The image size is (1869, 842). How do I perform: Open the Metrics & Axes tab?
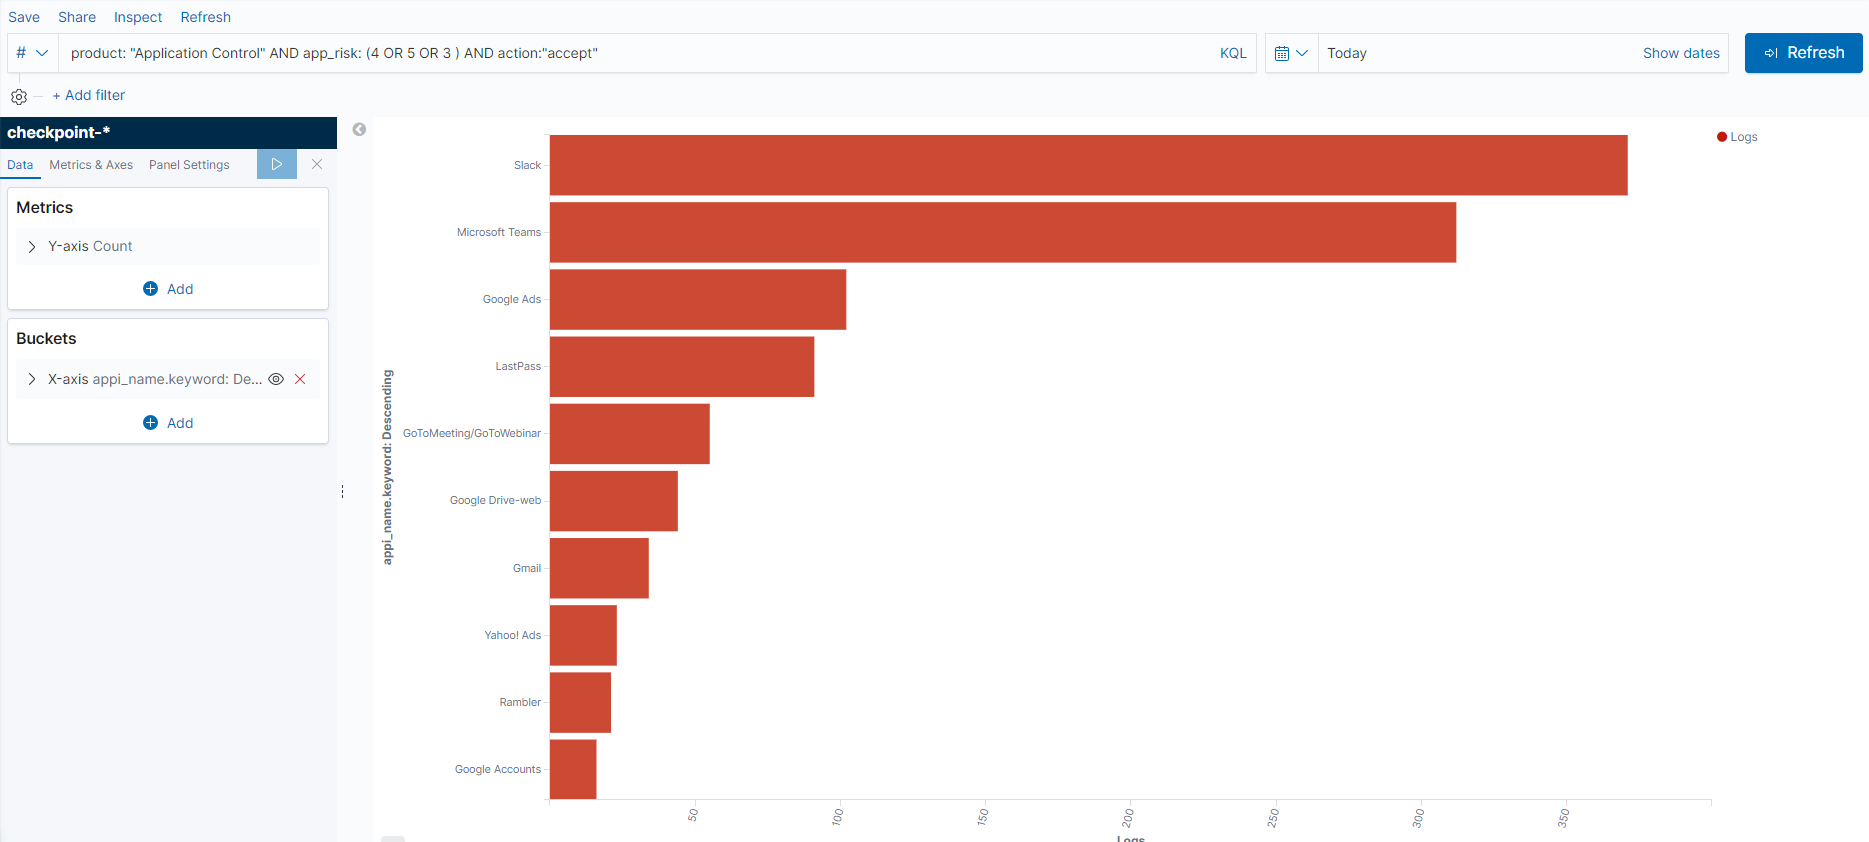(x=91, y=165)
